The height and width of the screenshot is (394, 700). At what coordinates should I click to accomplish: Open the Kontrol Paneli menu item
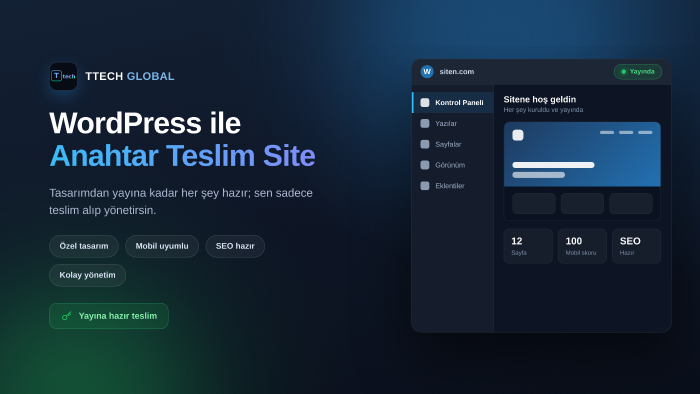click(453, 103)
